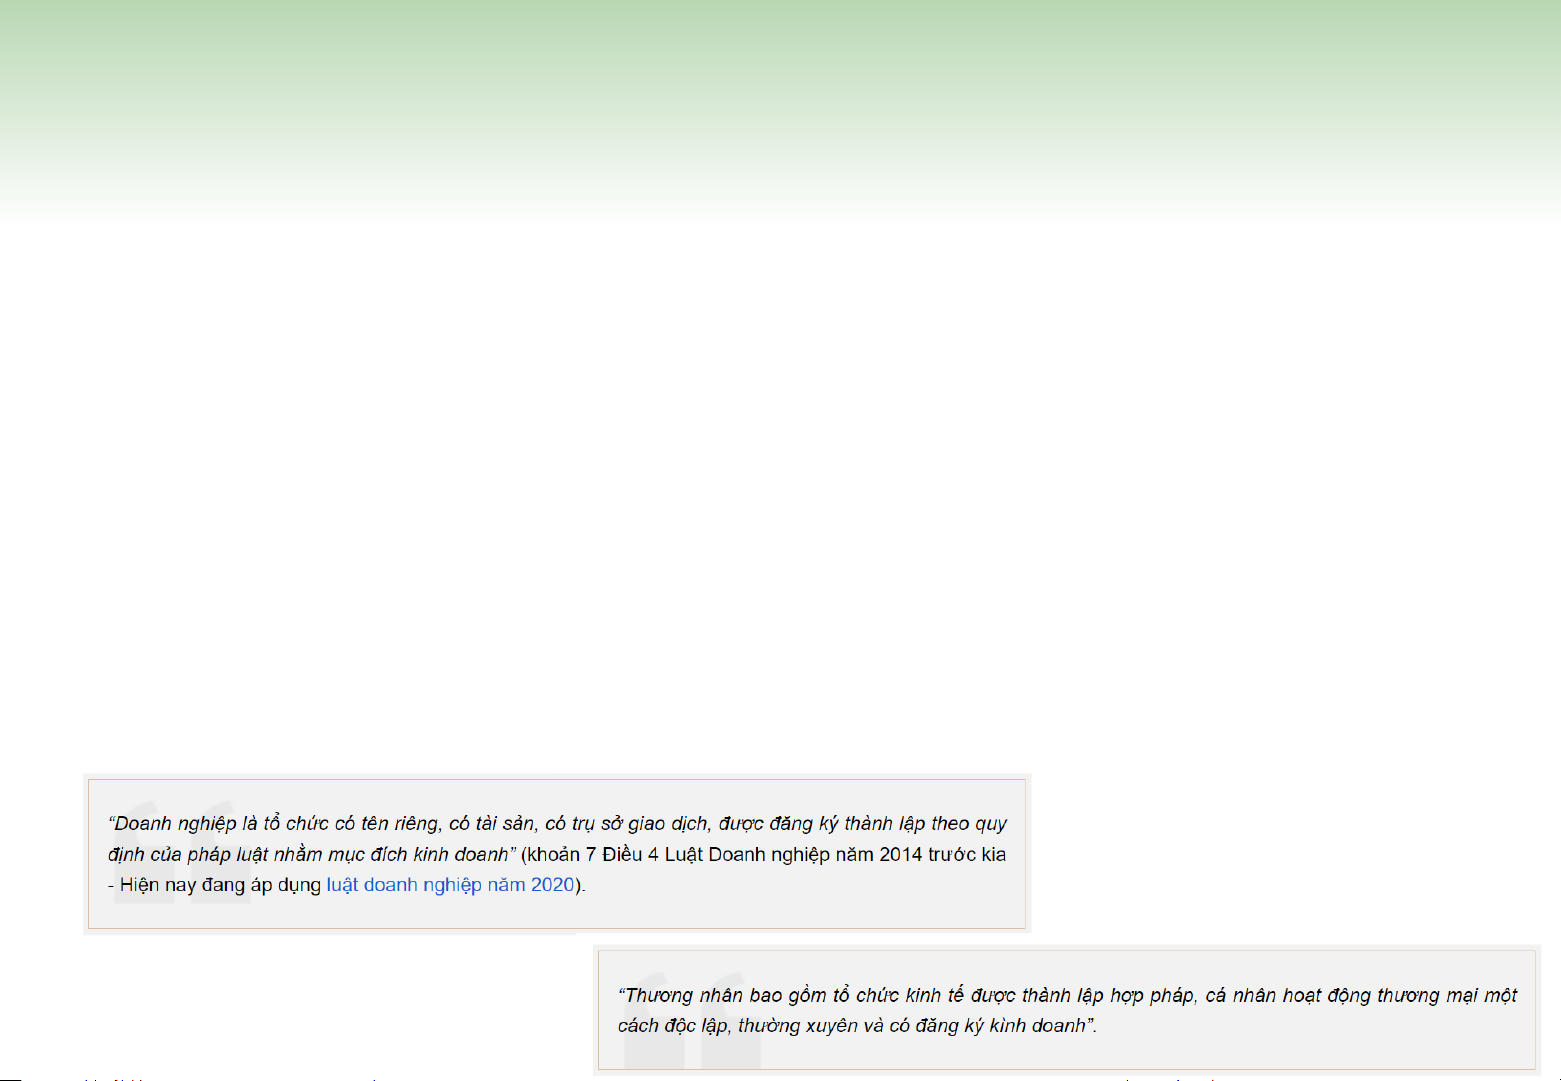Click the quote starting "Thương nhân bao gồm"
1561x1081 pixels.
pyautogui.click(x=1067, y=1010)
